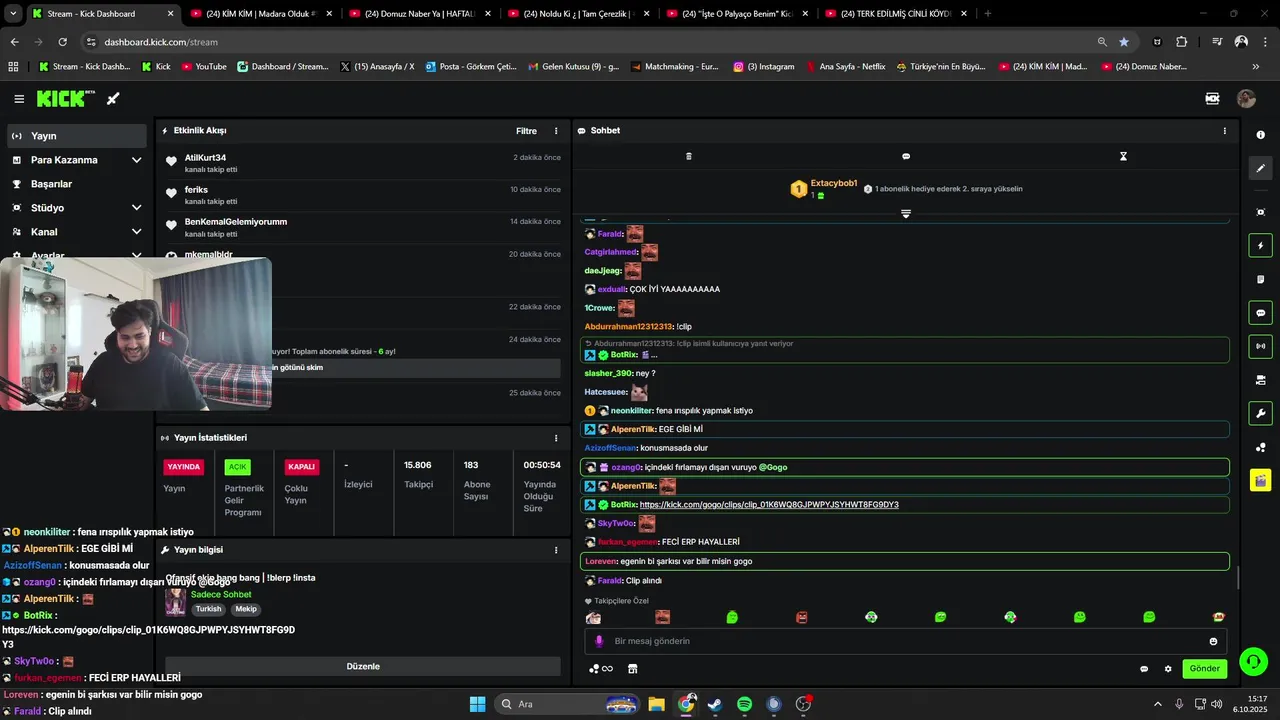Open Başarılar in the sidebar
This screenshot has height=720, width=1280.
(77, 184)
